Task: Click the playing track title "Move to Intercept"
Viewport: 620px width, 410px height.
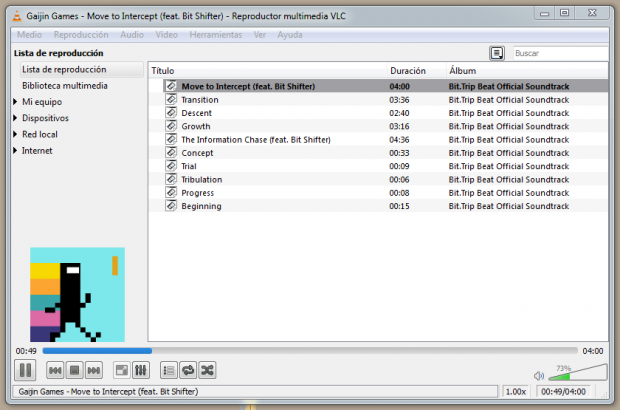Action: click(x=248, y=86)
